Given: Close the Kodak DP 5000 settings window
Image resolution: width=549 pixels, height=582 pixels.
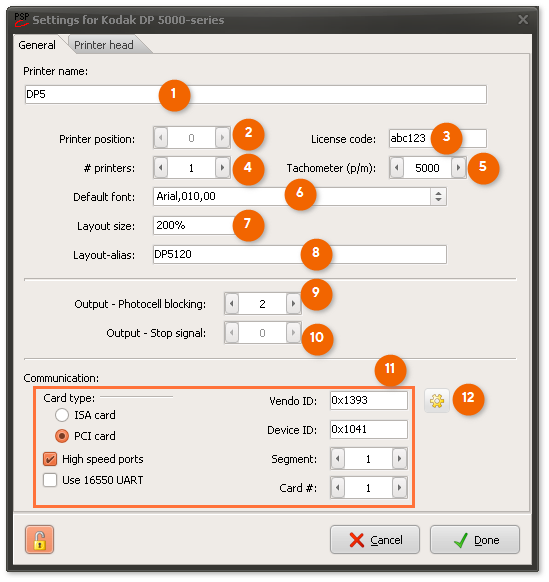Looking at the screenshot, I should click(523, 19).
